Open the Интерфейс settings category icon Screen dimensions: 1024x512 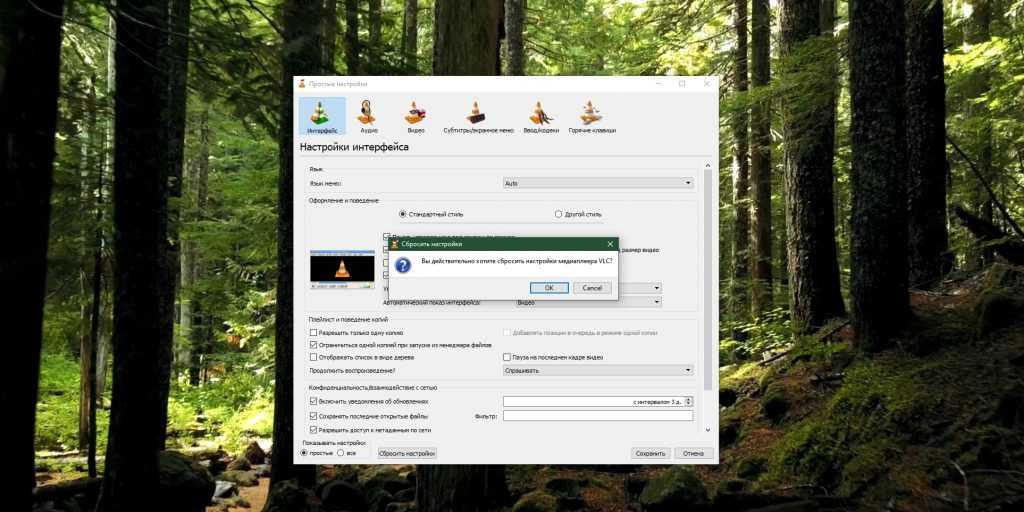point(322,115)
